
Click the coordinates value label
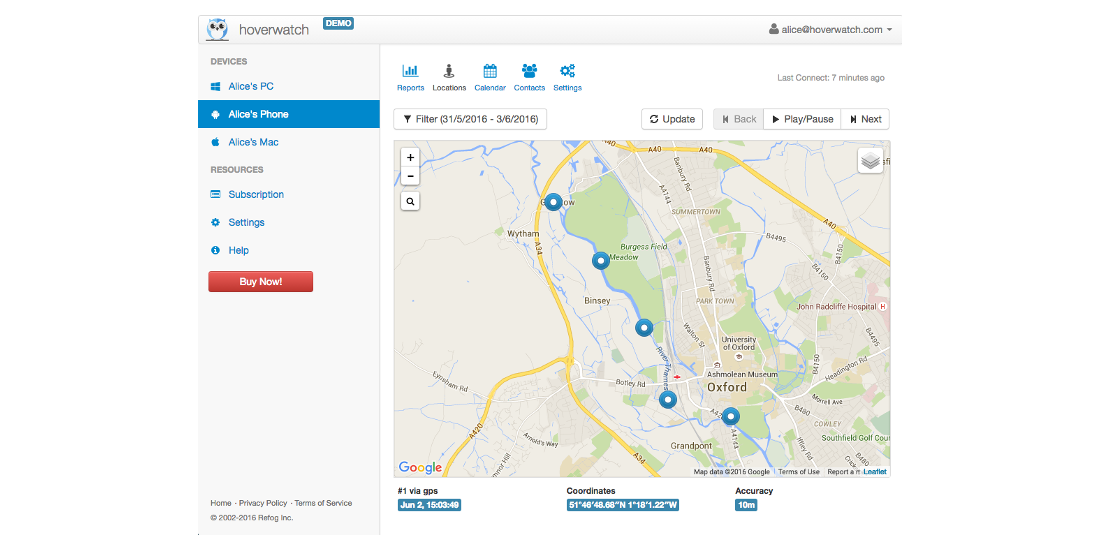pos(623,505)
